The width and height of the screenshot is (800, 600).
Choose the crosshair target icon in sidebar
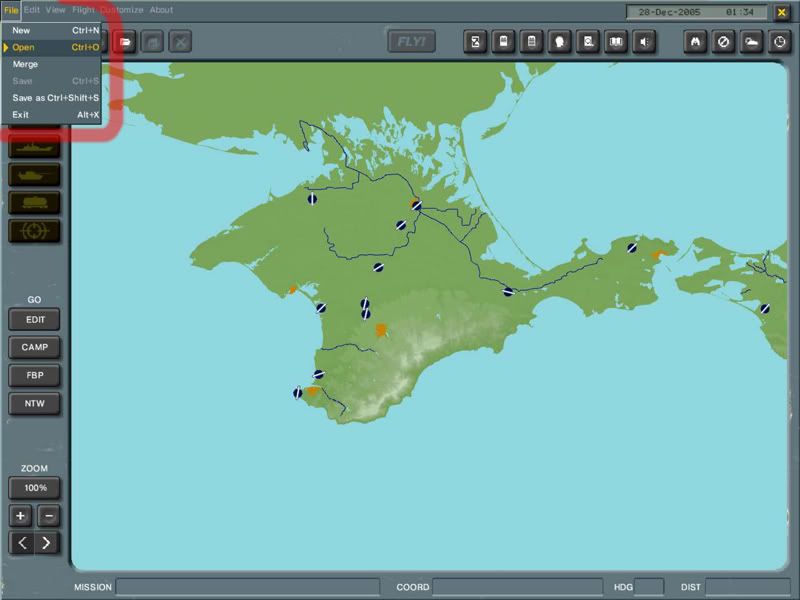[34, 231]
